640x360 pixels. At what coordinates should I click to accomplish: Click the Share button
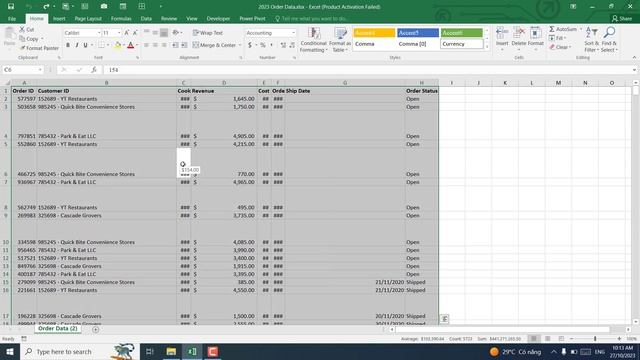(622, 18)
